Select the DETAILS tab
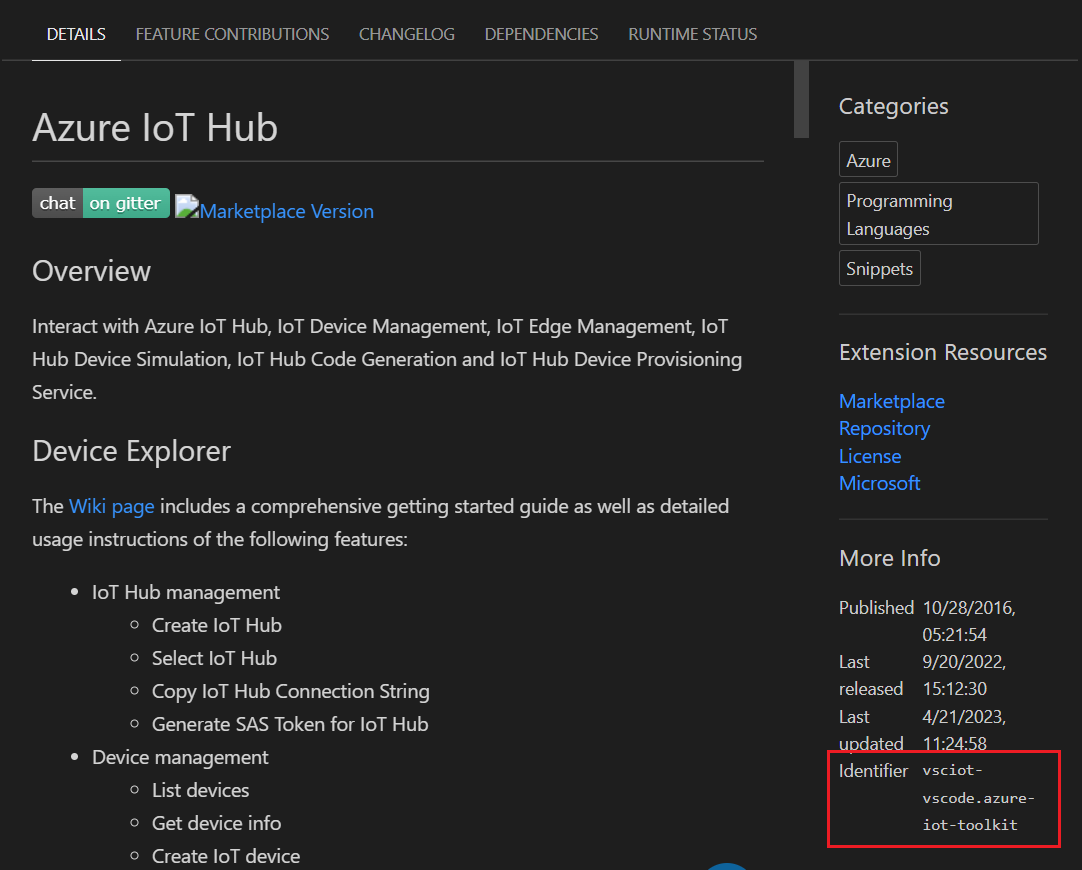The image size is (1082, 870). point(75,33)
